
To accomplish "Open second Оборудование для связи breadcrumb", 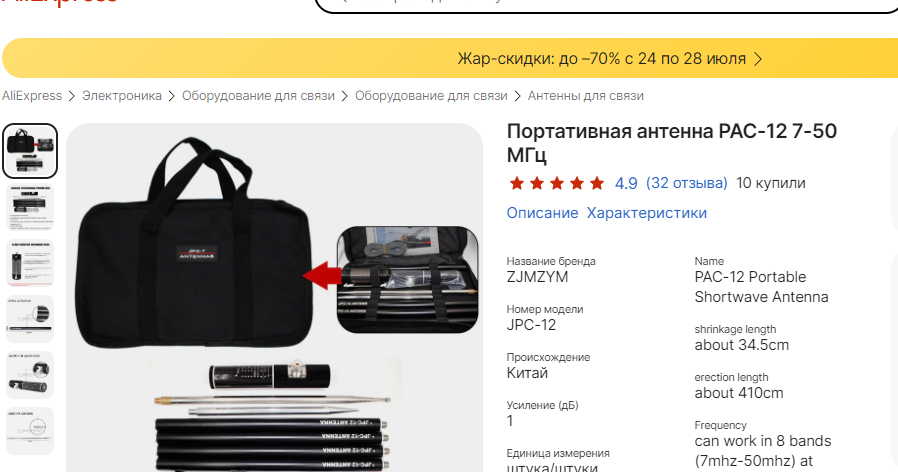I will point(431,96).
